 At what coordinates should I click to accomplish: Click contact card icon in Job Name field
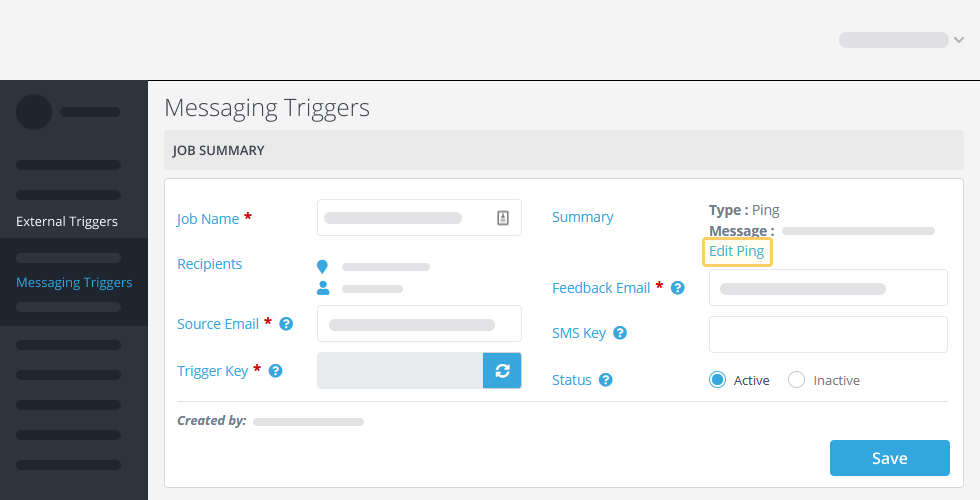pos(502,218)
